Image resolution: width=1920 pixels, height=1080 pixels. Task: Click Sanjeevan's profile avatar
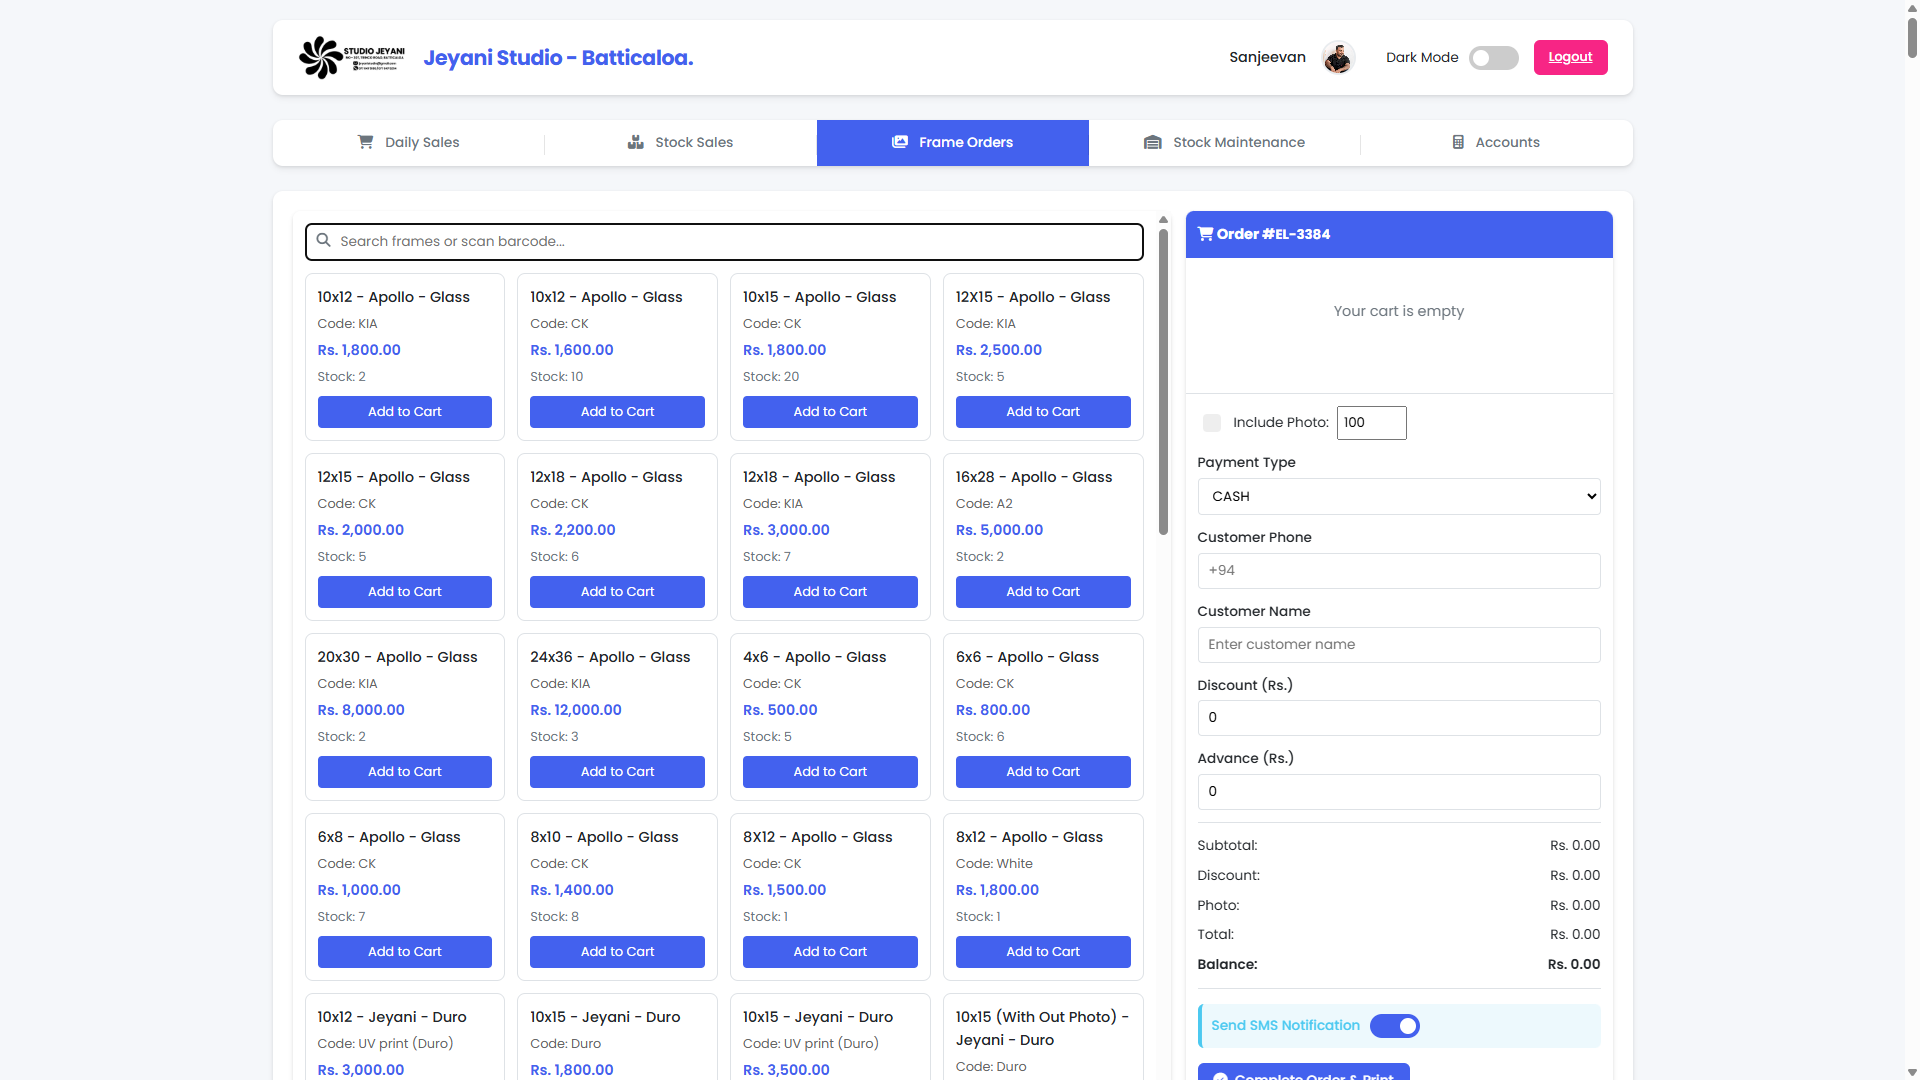click(x=1337, y=58)
